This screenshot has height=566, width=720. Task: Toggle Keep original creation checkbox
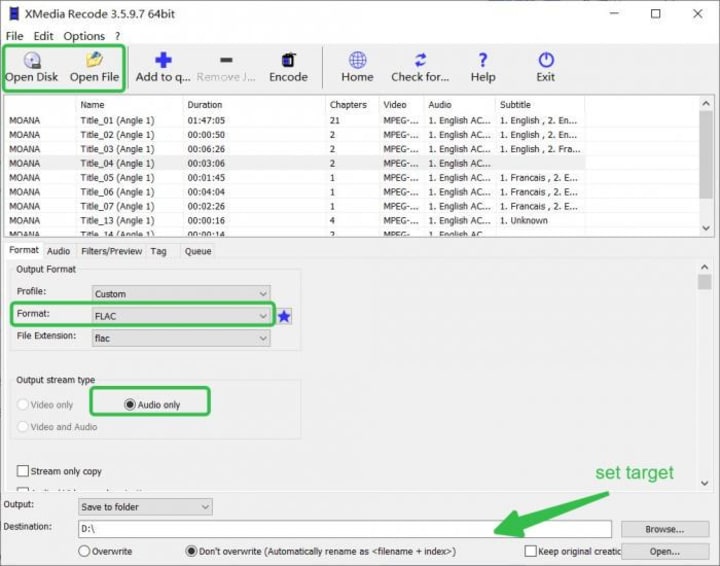tap(530, 551)
